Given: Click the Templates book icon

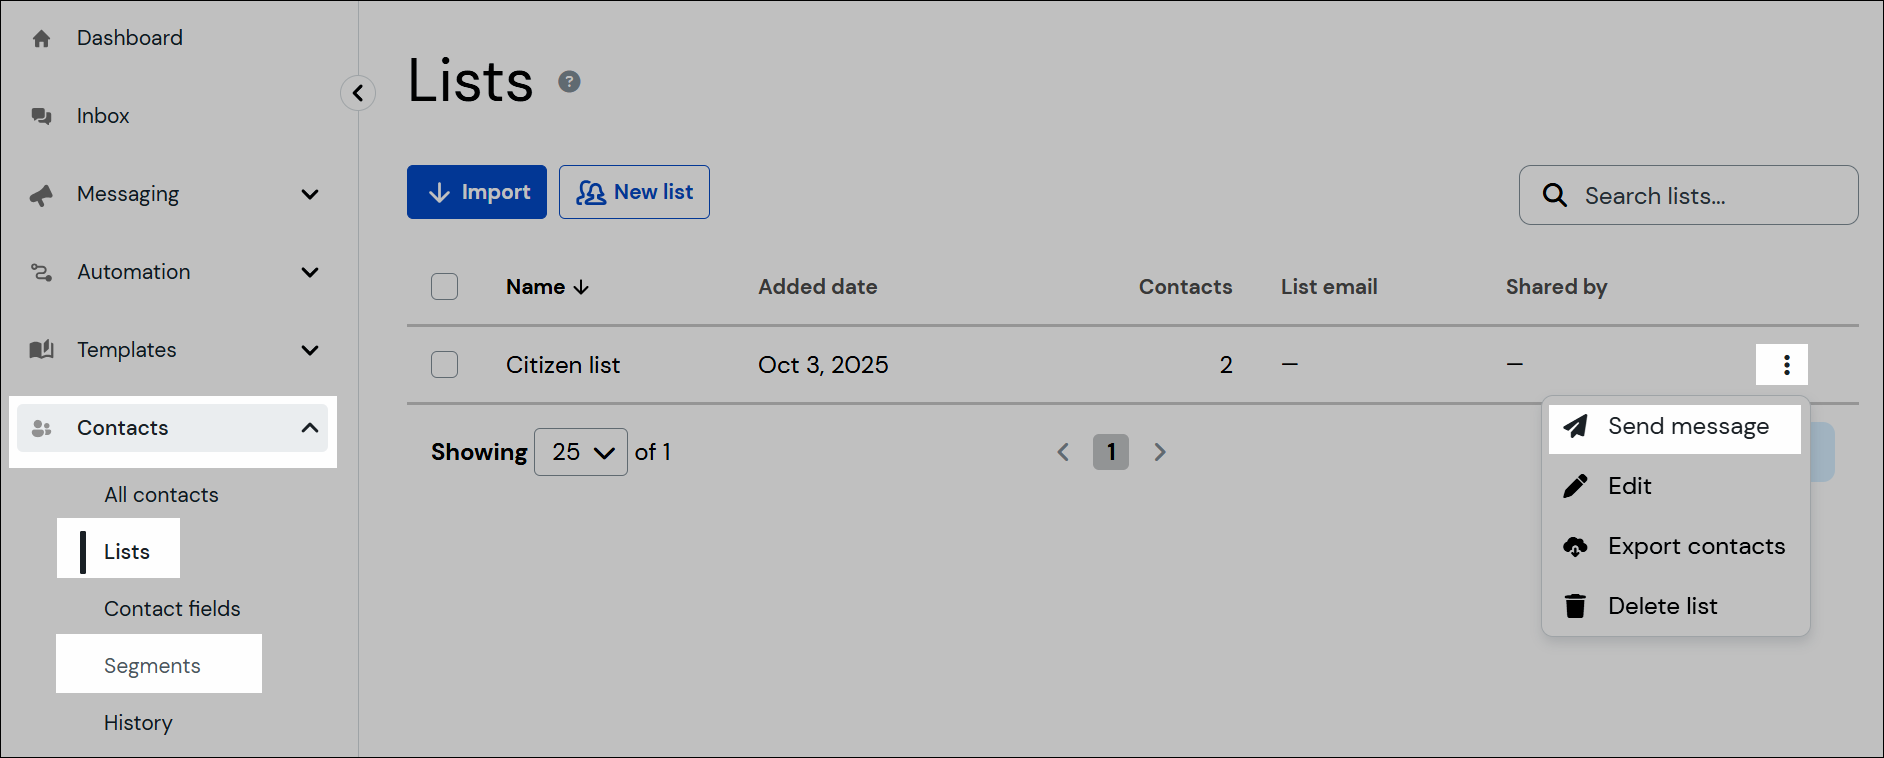Looking at the screenshot, I should pyautogui.click(x=41, y=349).
